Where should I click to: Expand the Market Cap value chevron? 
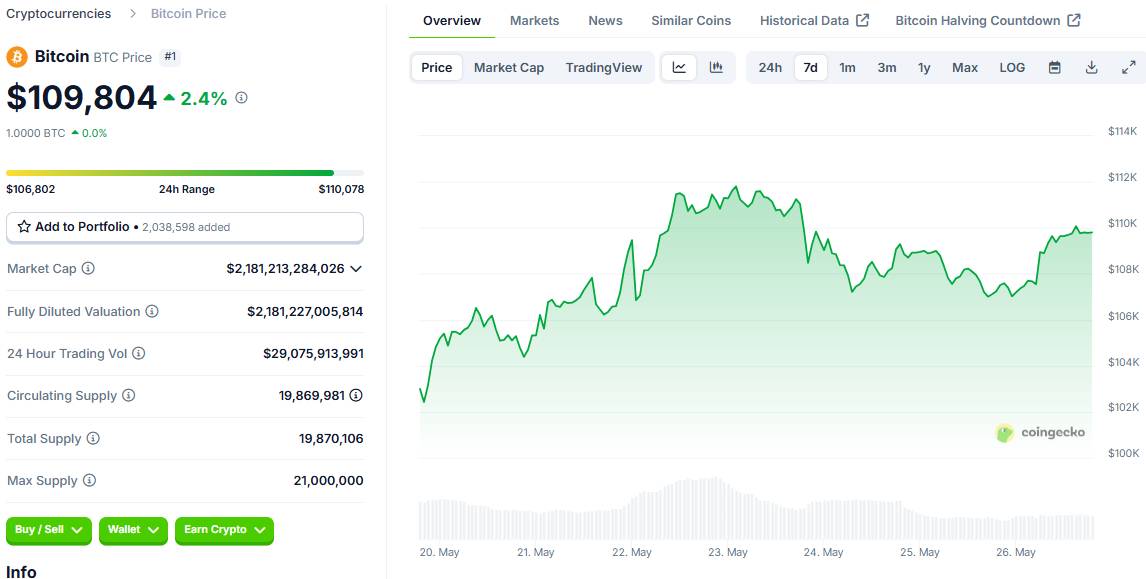[x=356, y=269]
